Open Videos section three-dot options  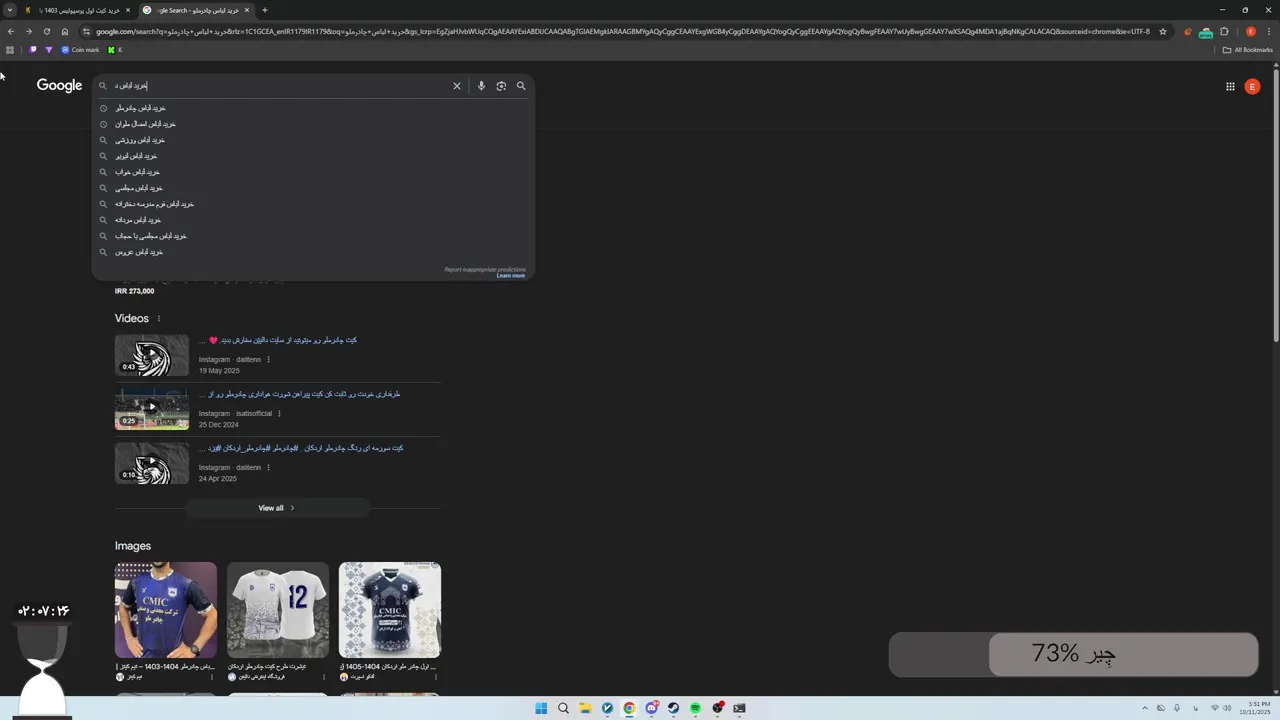click(158, 319)
